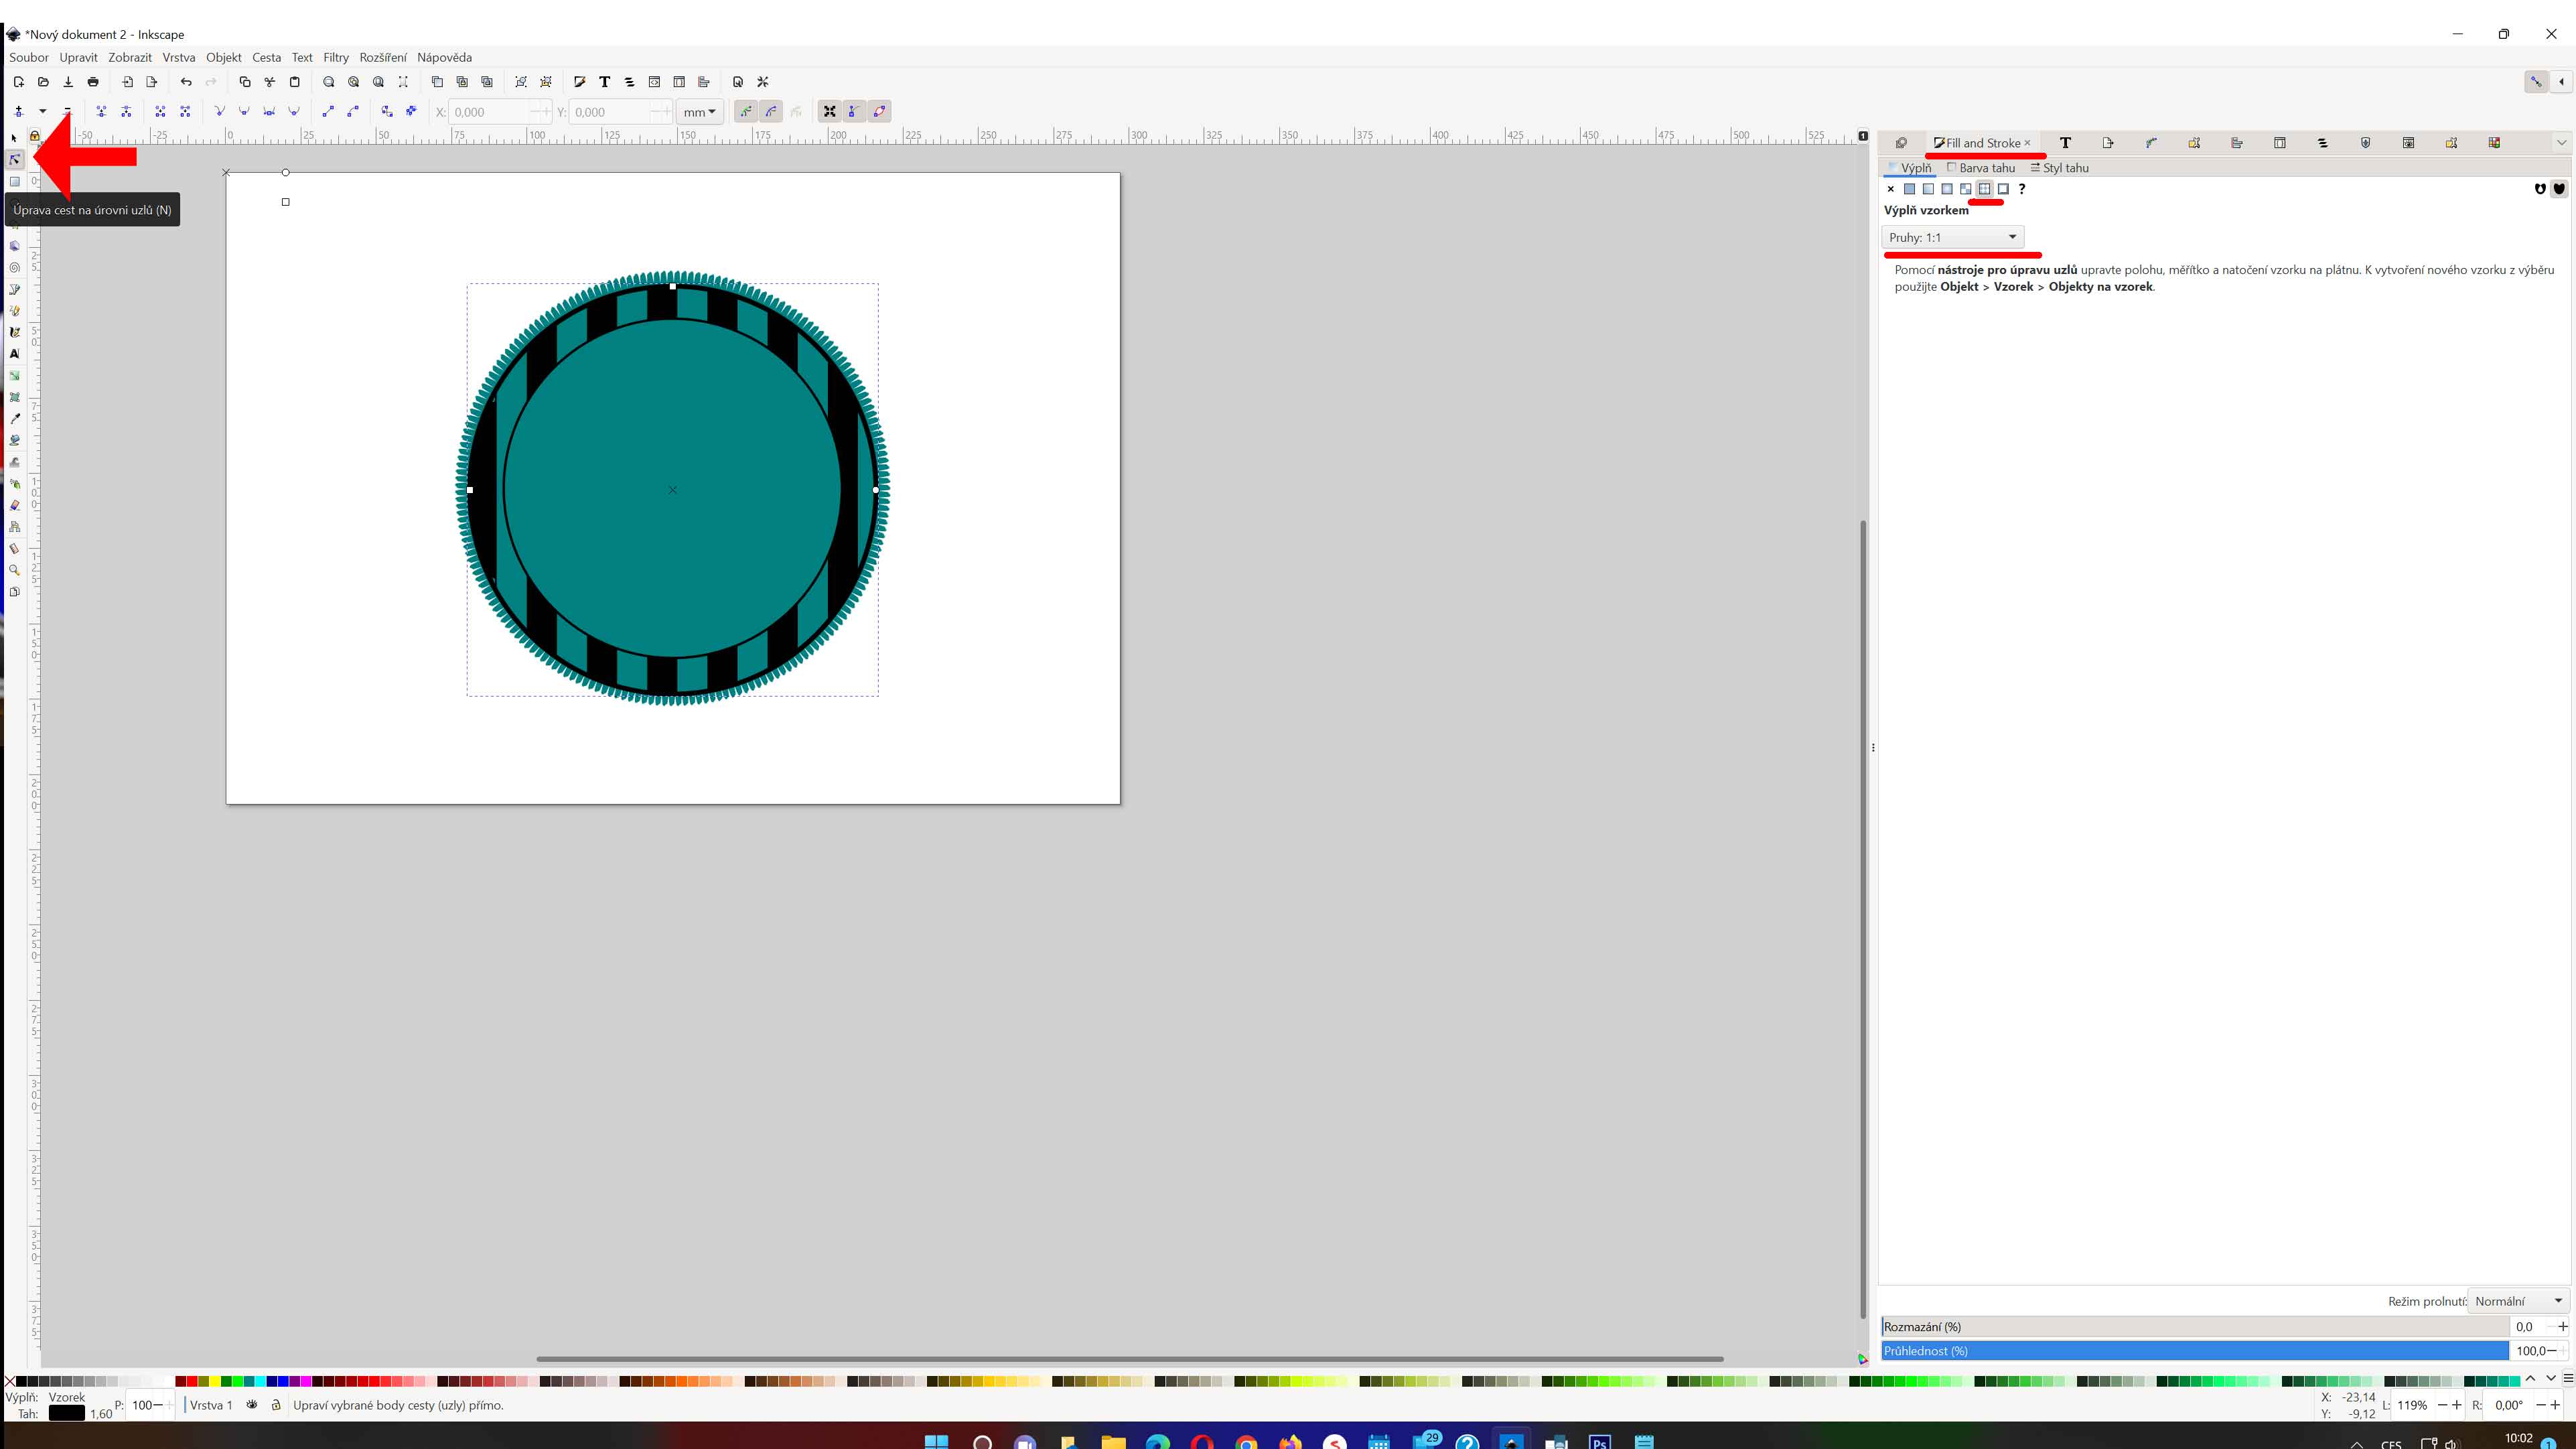2576x1449 pixels.
Task: Select linear gradient fill type
Action: pos(1928,189)
